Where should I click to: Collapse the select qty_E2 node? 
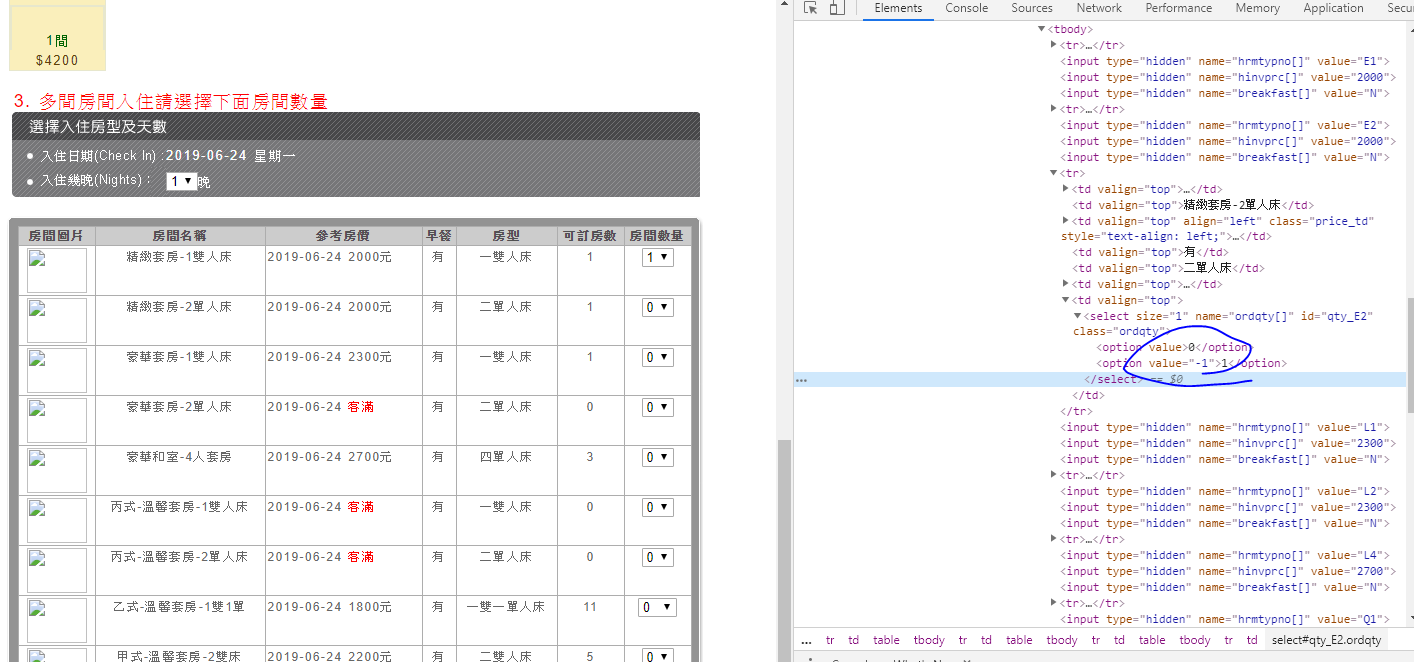[1077, 316]
